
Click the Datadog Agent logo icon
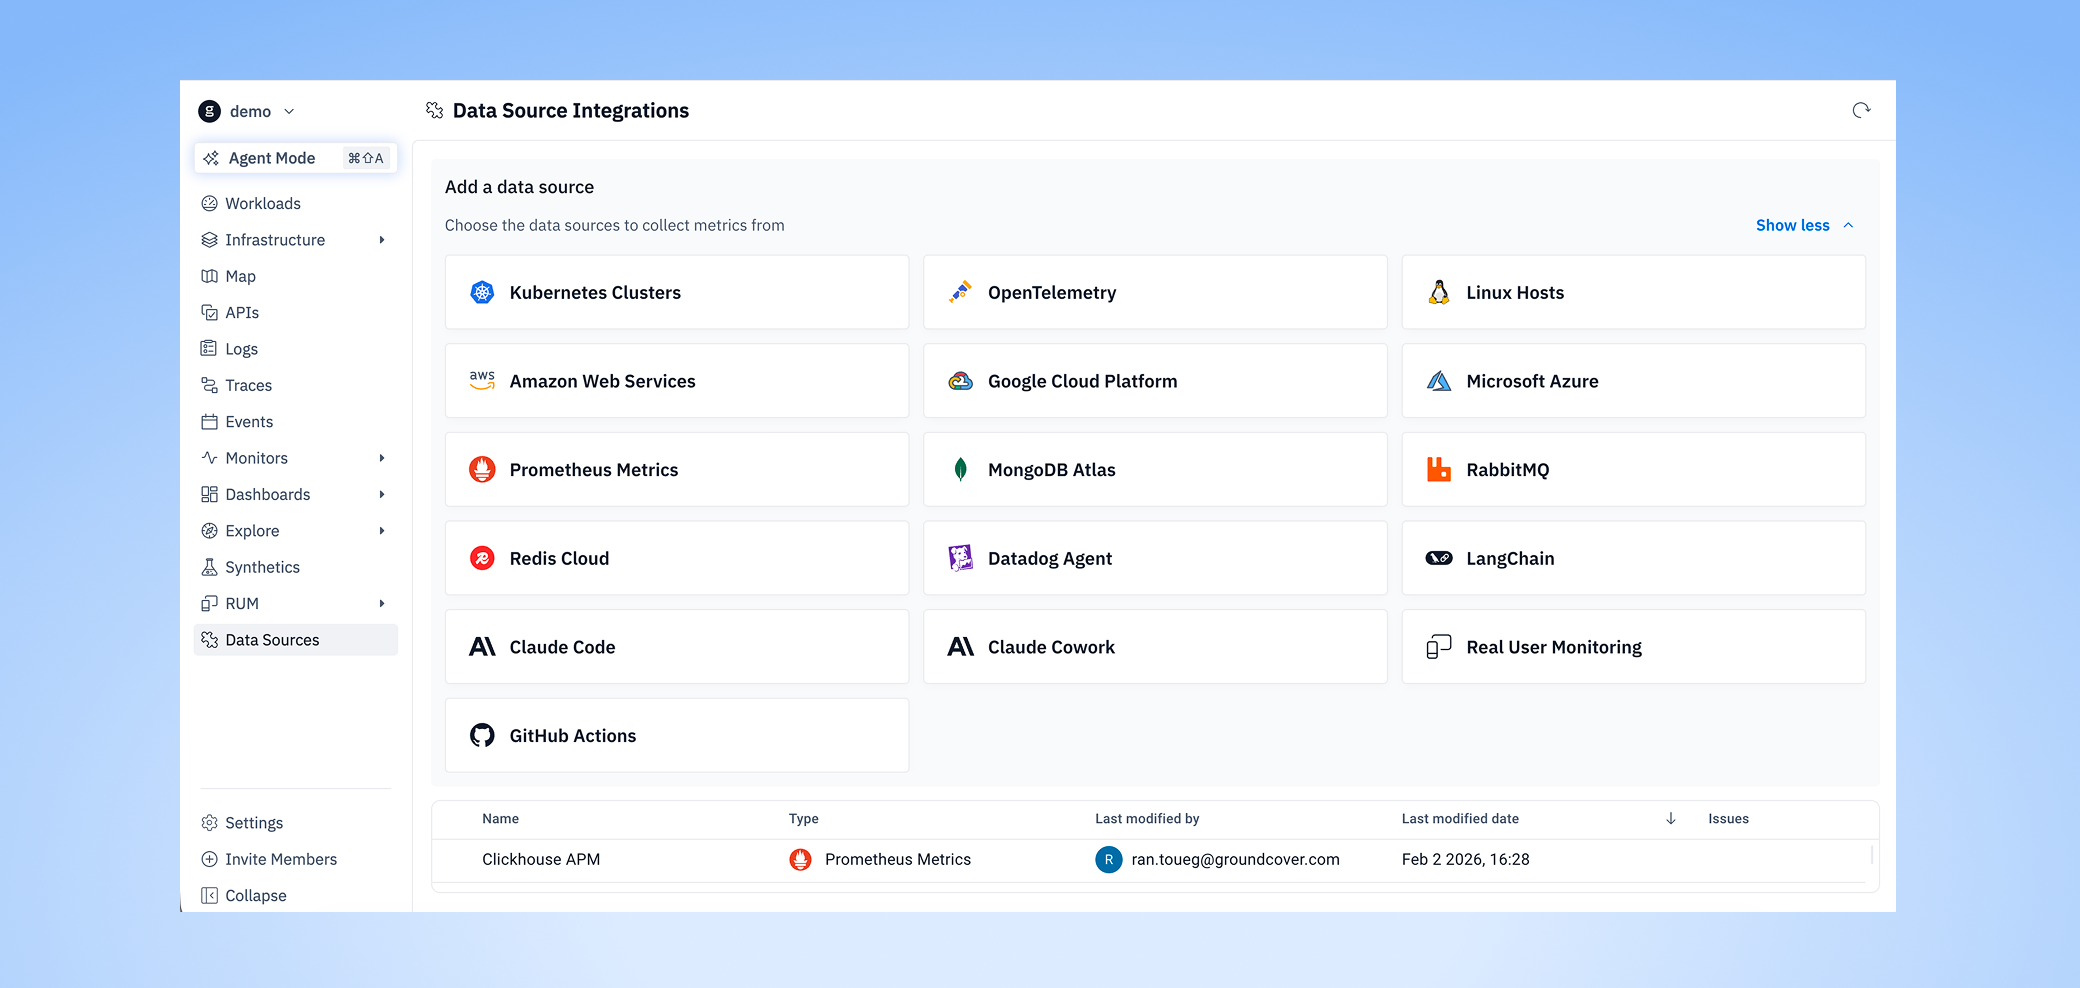click(x=960, y=558)
